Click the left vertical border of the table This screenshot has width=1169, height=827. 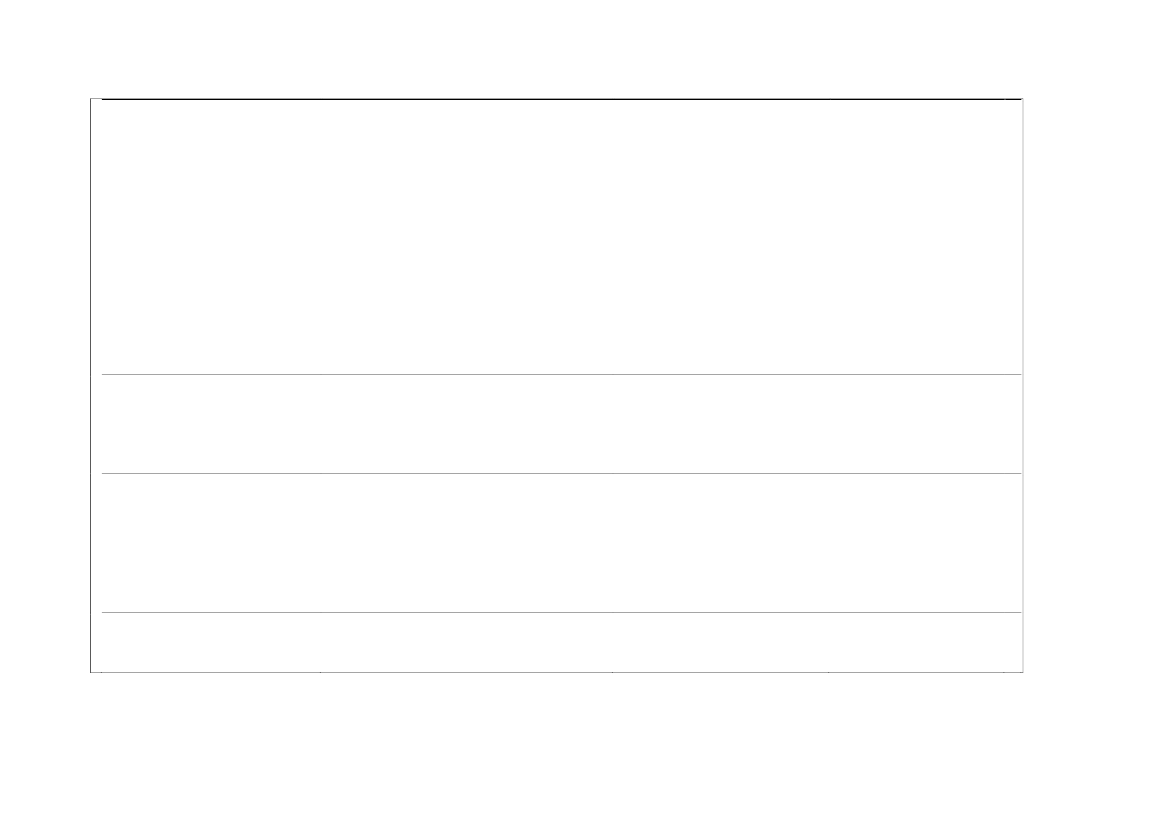91,385
